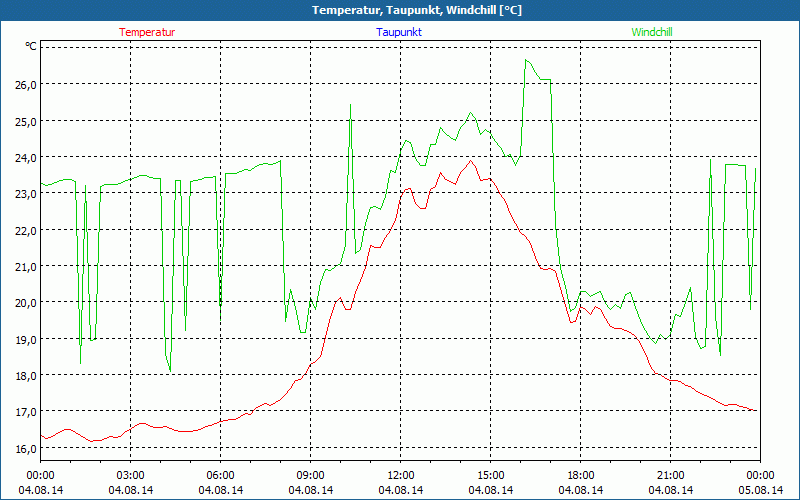Click the 20,0 y-axis value

coord(25,303)
